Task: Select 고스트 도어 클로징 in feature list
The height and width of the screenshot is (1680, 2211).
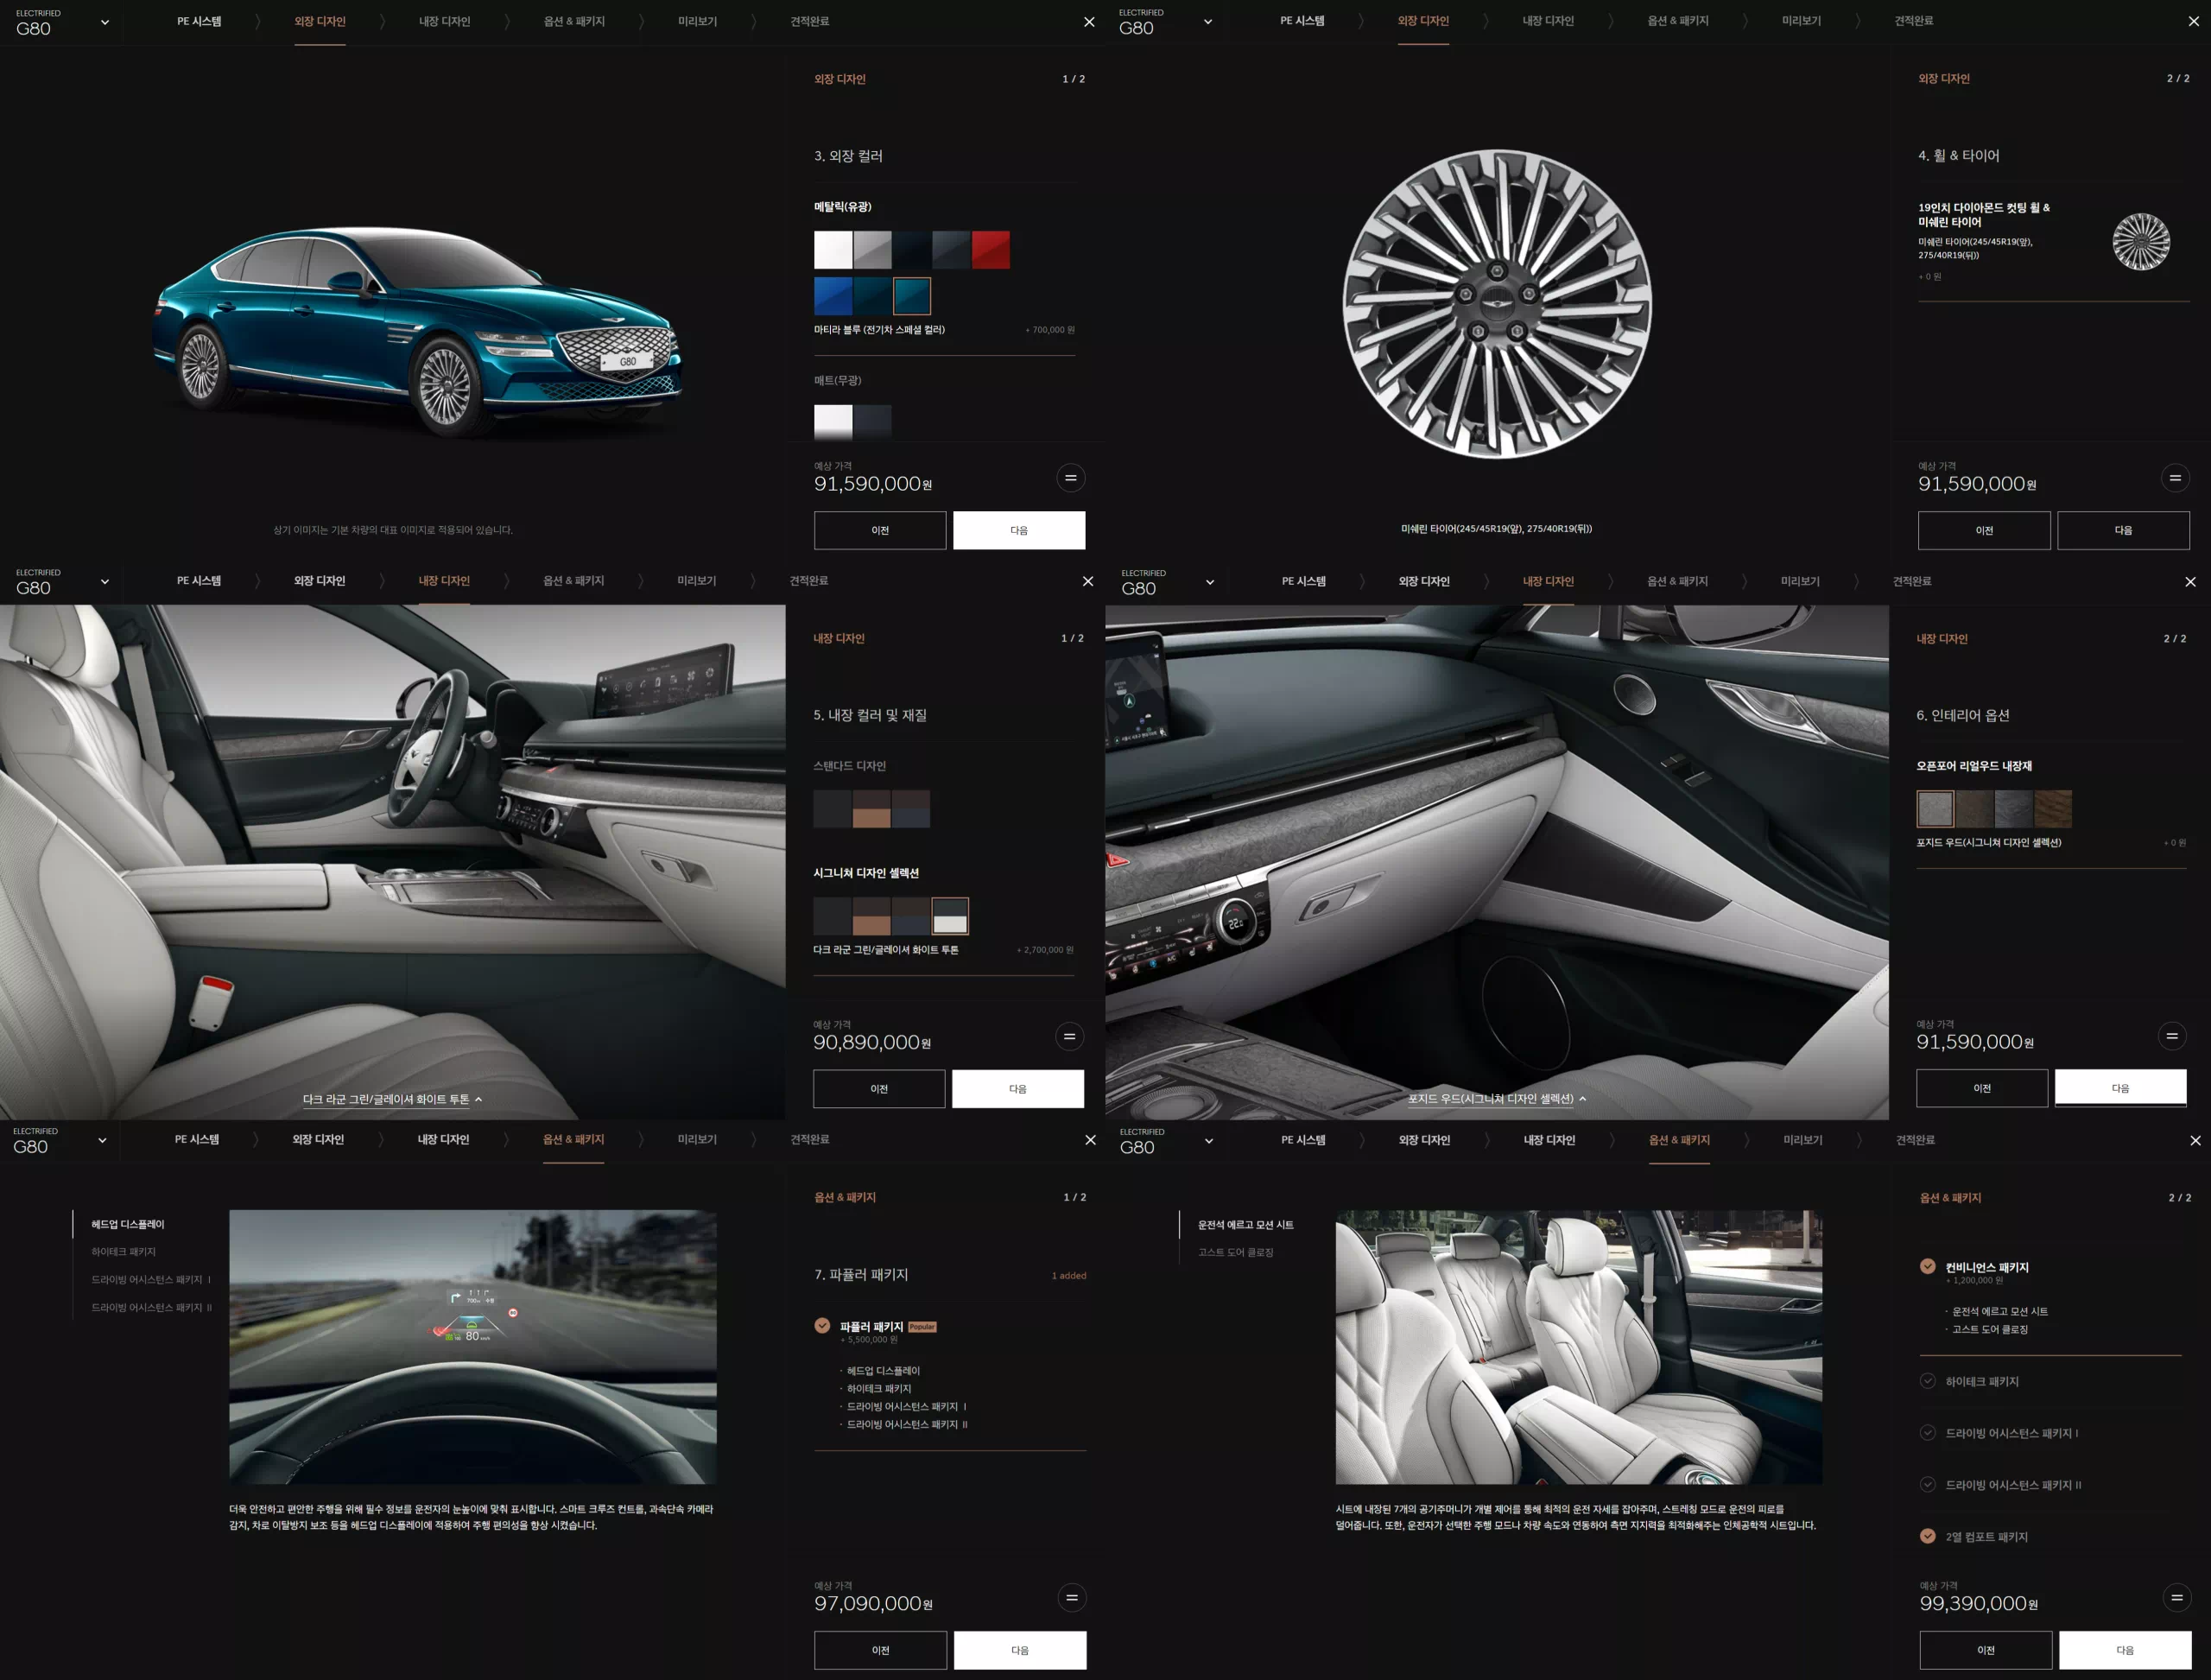Action: 1235,1252
